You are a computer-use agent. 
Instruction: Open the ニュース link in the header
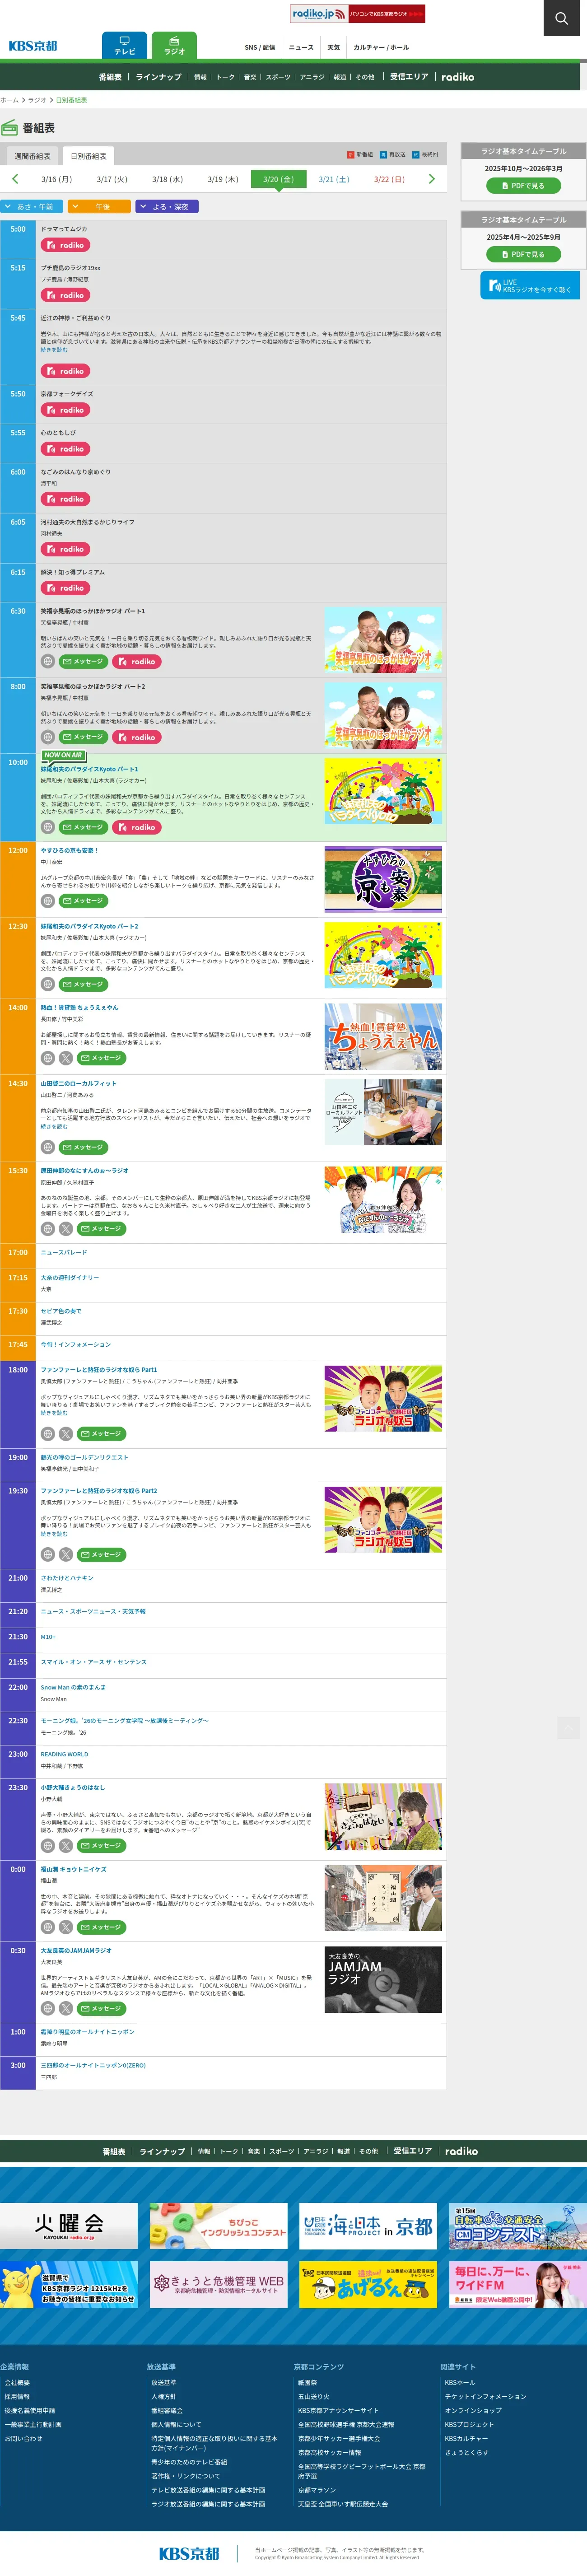point(301,47)
